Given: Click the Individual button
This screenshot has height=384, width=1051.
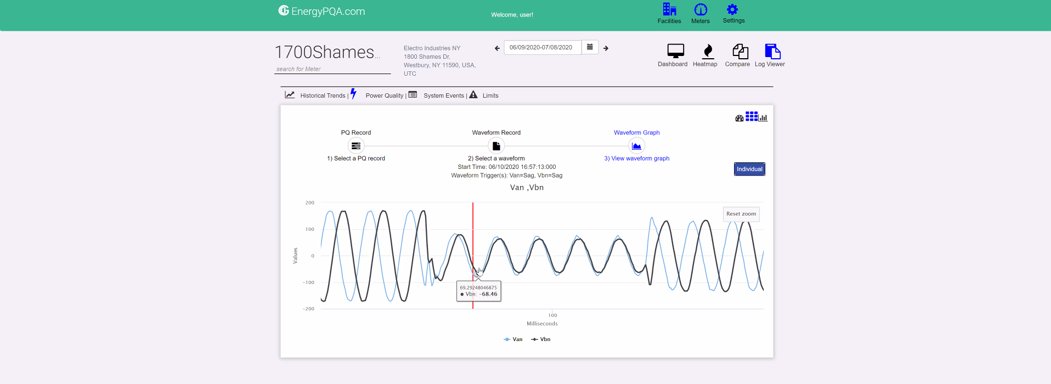Looking at the screenshot, I should (749, 169).
